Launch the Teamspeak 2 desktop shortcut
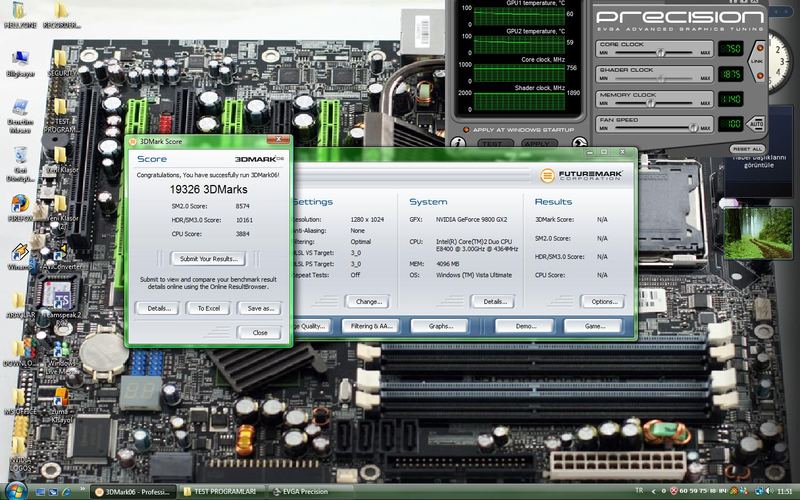800x500 pixels. click(x=62, y=306)
